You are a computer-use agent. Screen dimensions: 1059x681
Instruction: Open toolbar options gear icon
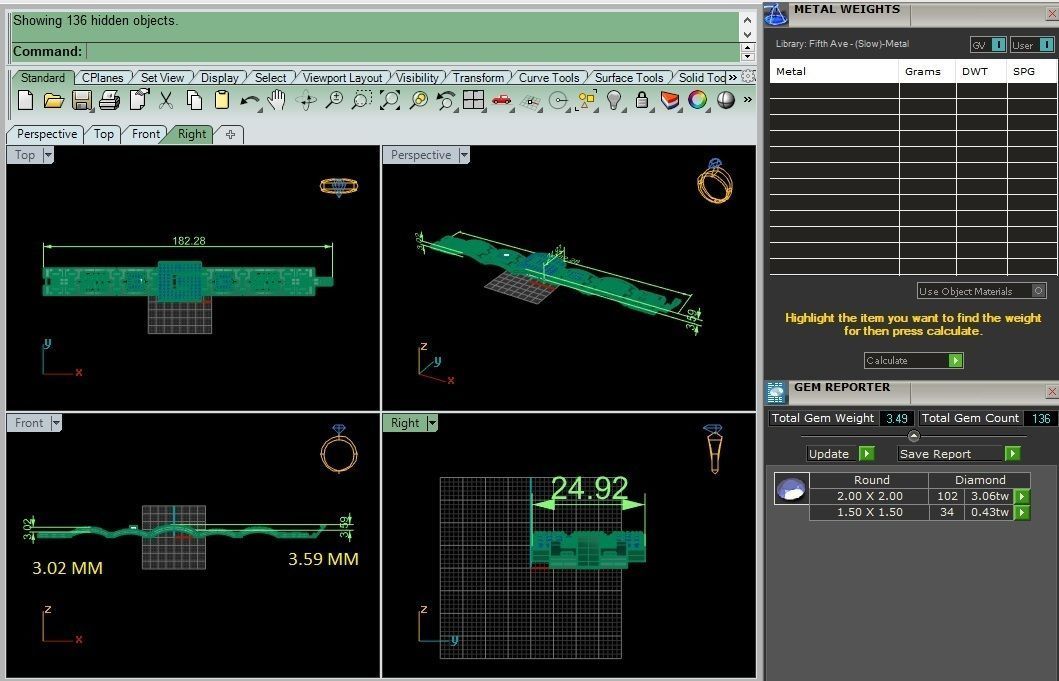pyautogui.click(x=748, y=76)
